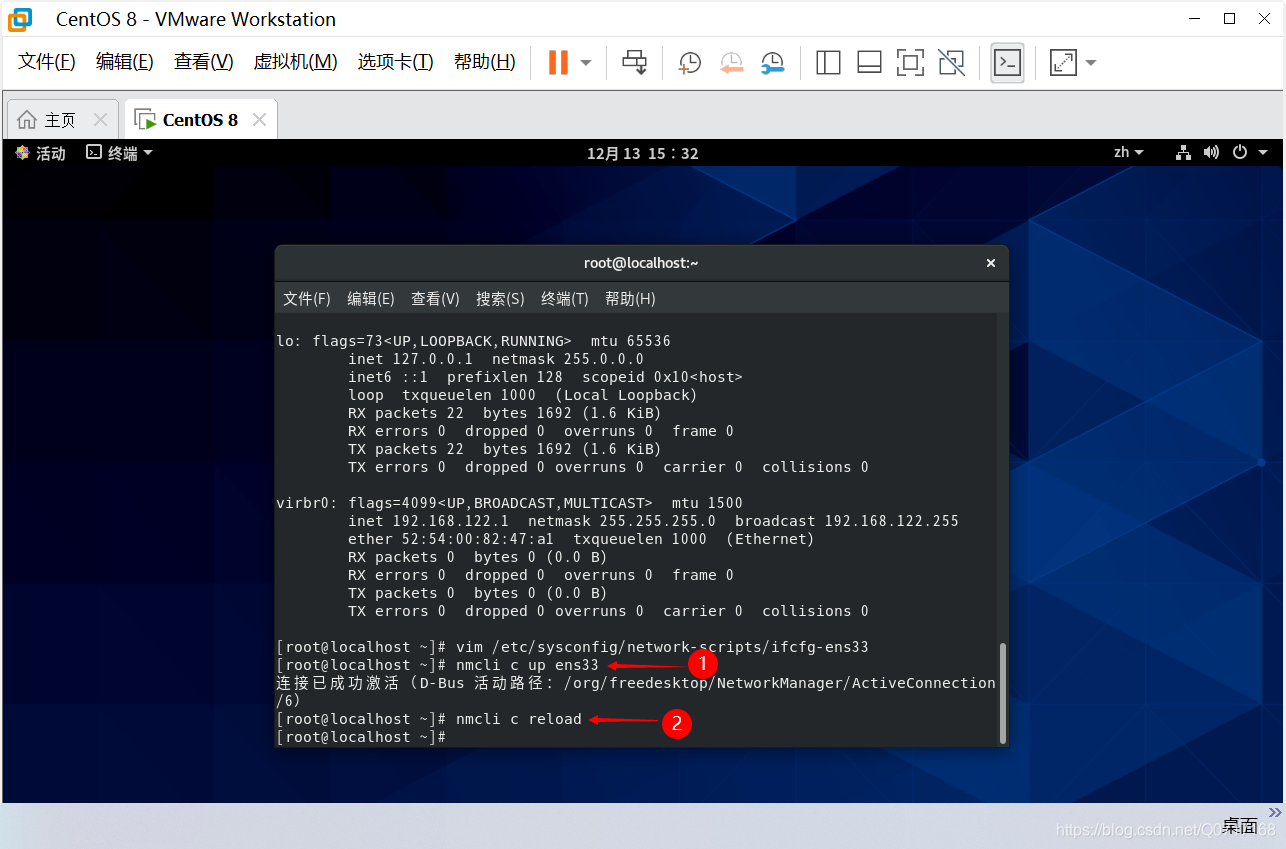Click the volume speaker icon
The image size is (1286, 849).
pyautogui.click(x=1212, y=153)
